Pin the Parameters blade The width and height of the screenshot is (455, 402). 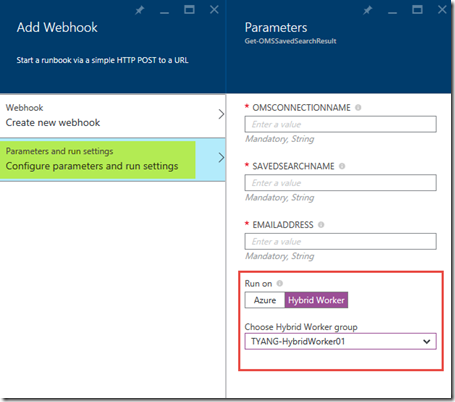click(x=367, y=10)
